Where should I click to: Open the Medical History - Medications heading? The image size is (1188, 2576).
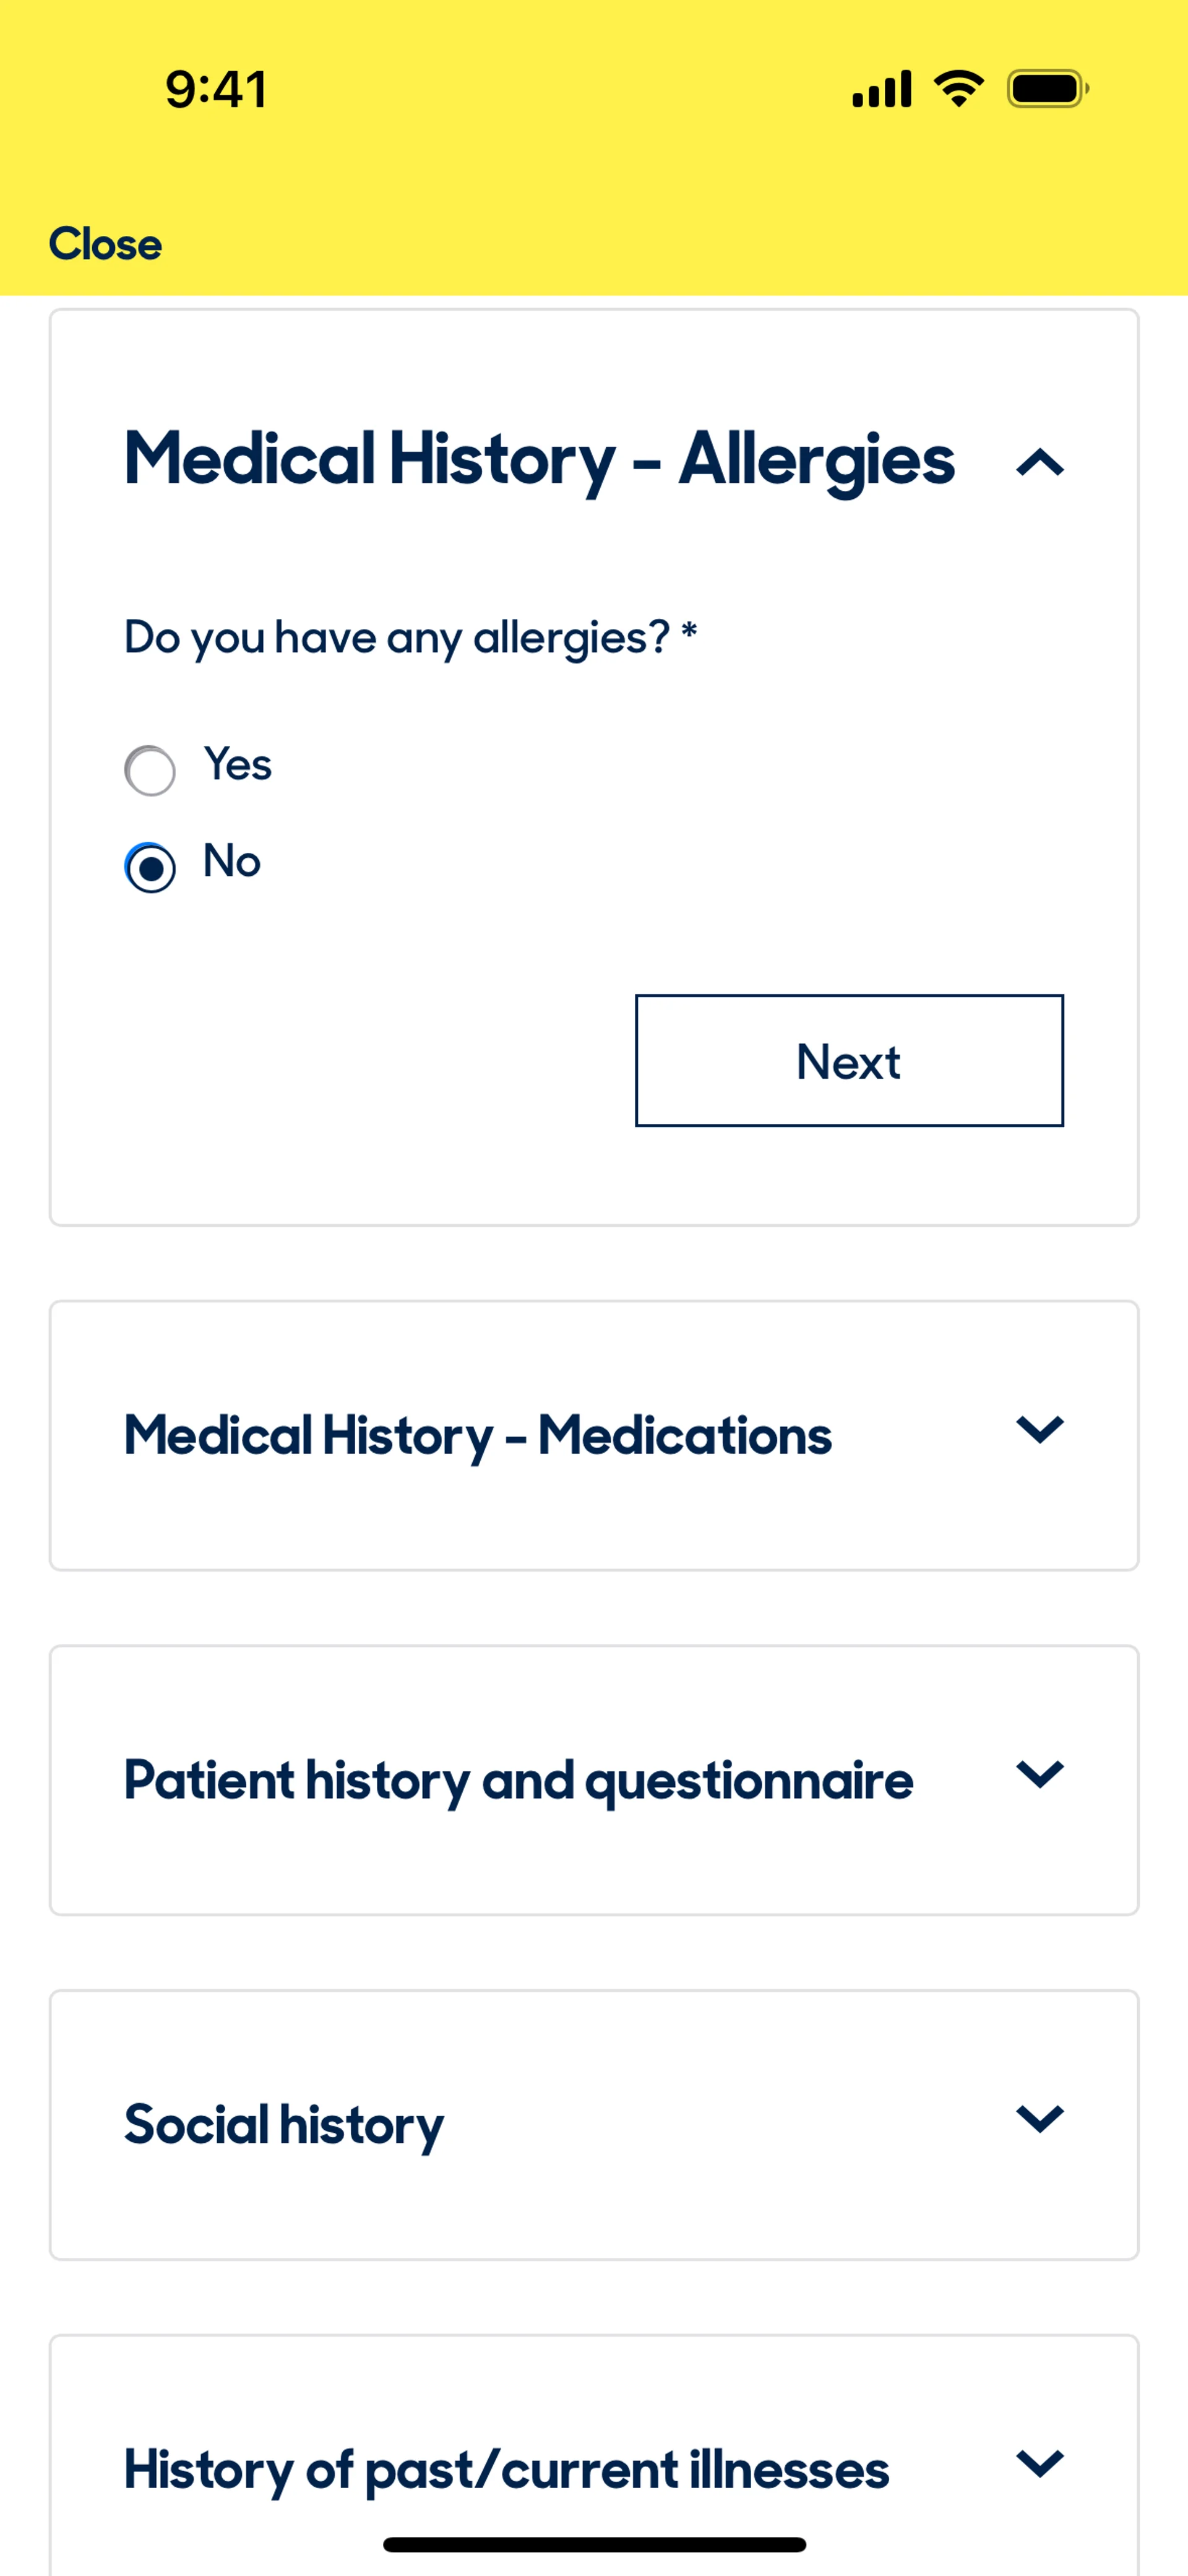(477, 1435)
